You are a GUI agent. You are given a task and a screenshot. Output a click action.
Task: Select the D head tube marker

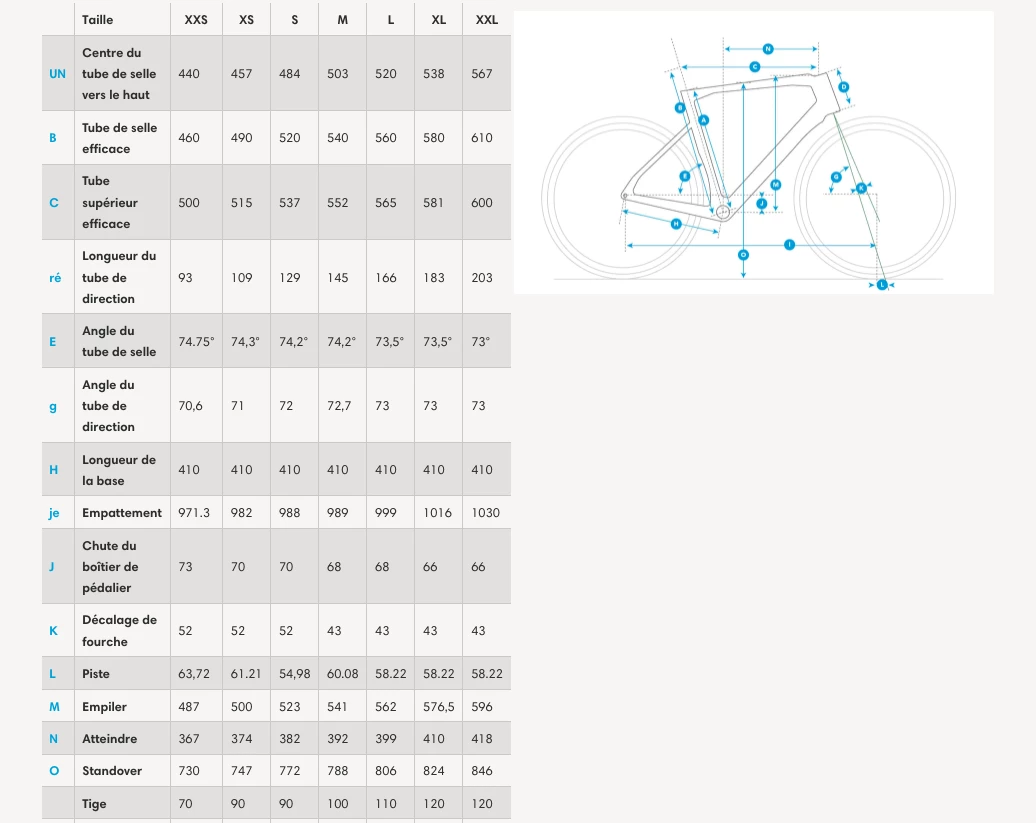pyautogui.click(x=844, y=87)
